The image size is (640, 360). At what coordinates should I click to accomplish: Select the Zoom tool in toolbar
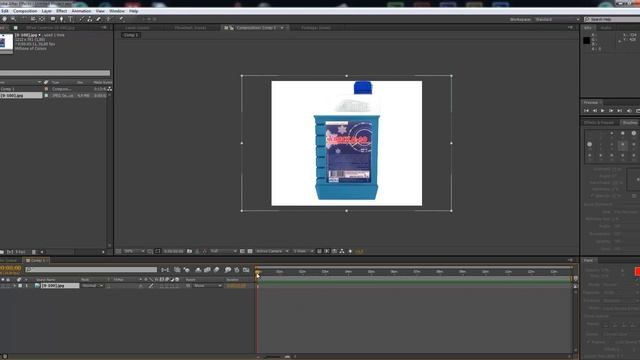13,19
